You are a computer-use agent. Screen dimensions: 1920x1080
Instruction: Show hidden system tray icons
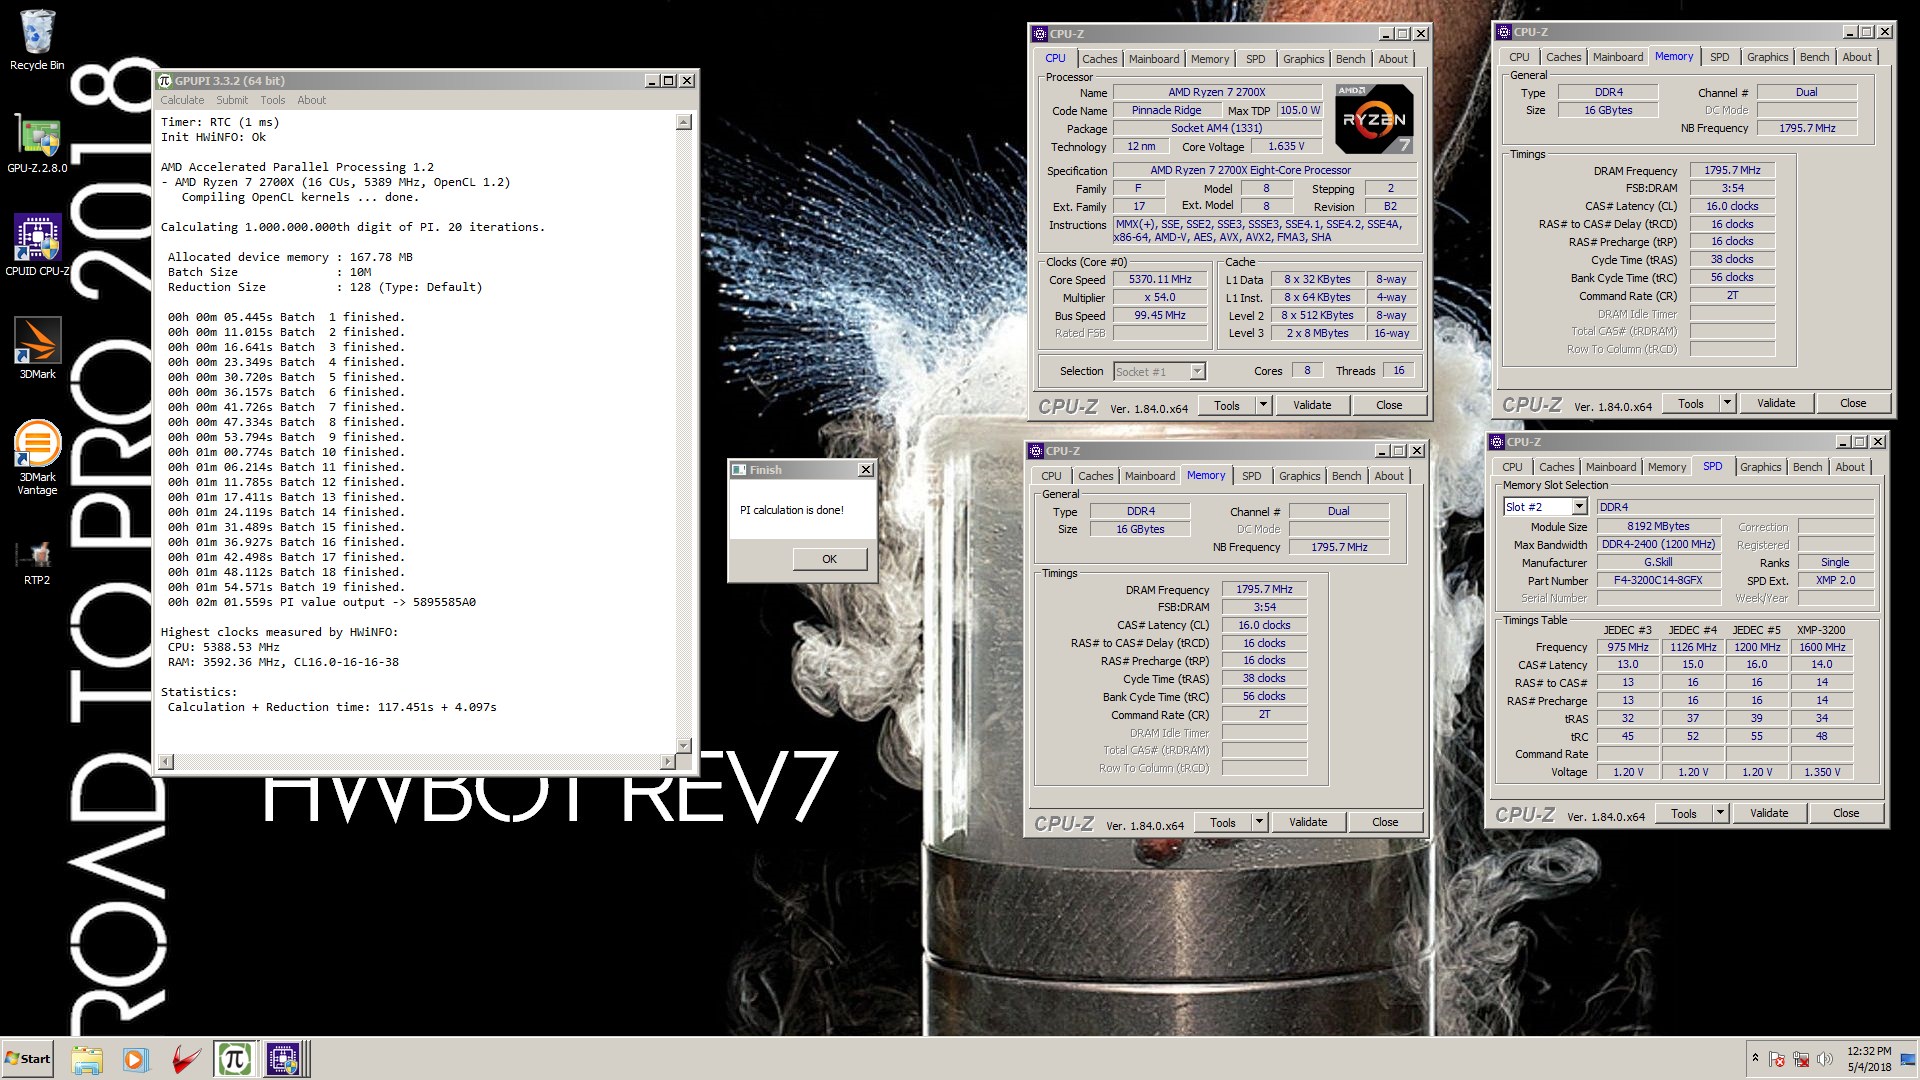1754,1058
